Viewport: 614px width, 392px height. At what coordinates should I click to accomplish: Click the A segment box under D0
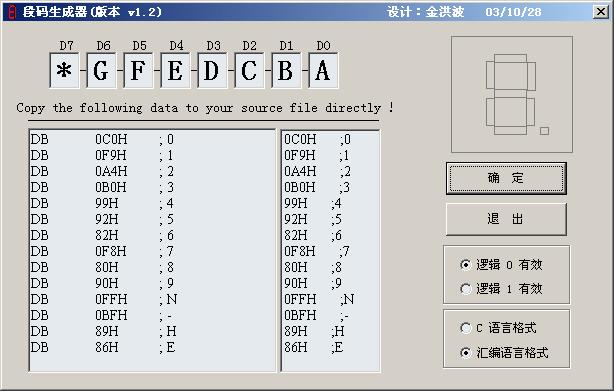[323, 71]
